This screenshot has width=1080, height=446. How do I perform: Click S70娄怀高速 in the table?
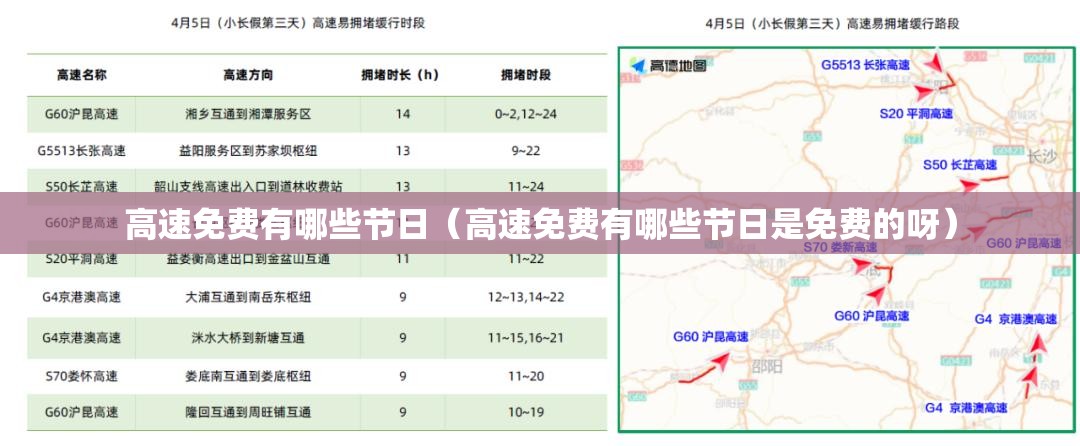coord(81,376)
